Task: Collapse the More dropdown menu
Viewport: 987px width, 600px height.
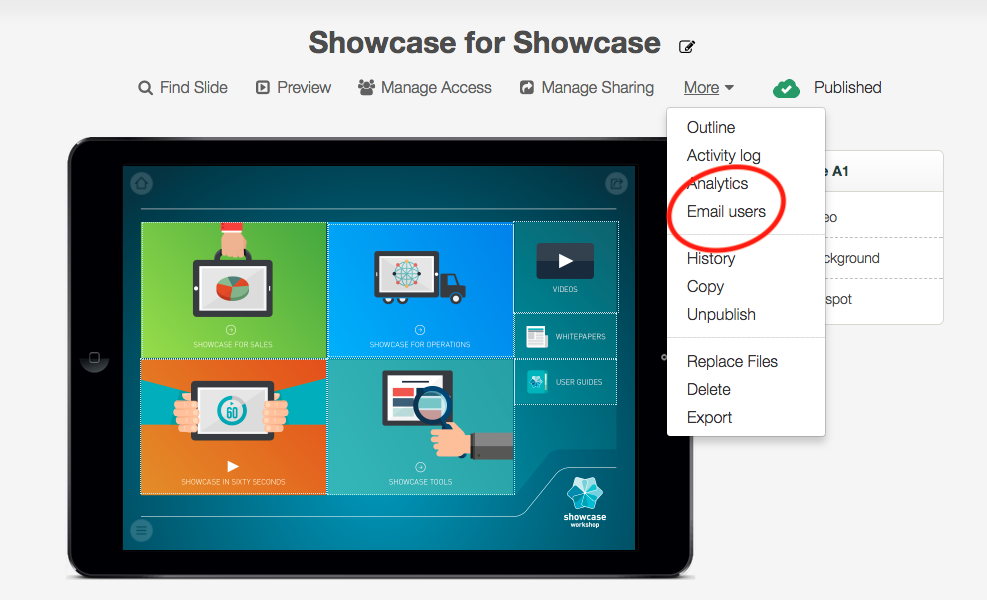Action: pyautogui.click(x=709, y=88)
